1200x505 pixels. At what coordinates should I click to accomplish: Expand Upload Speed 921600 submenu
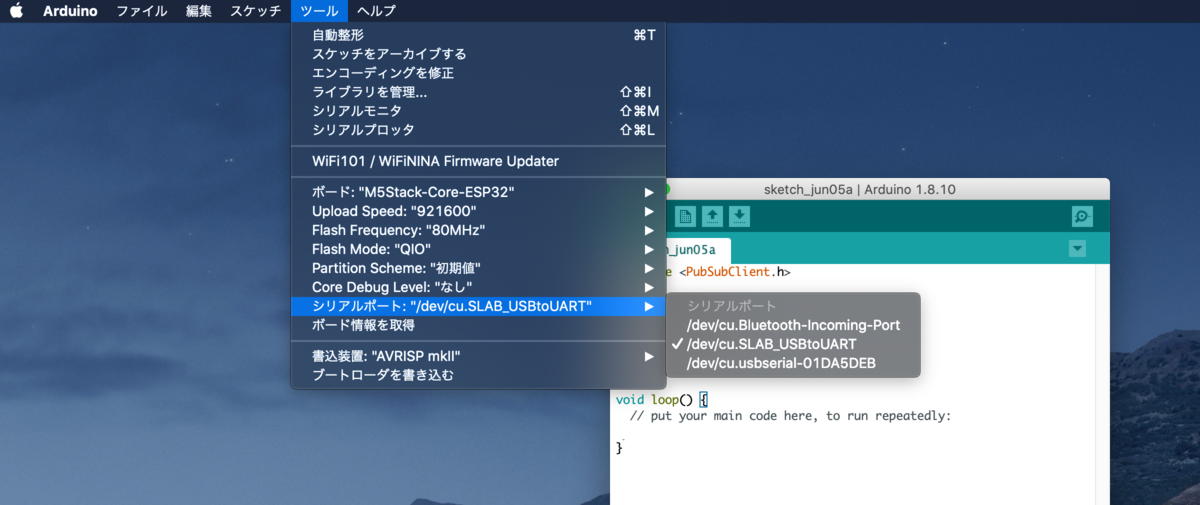pyautogui.click(x=478, y=211)
